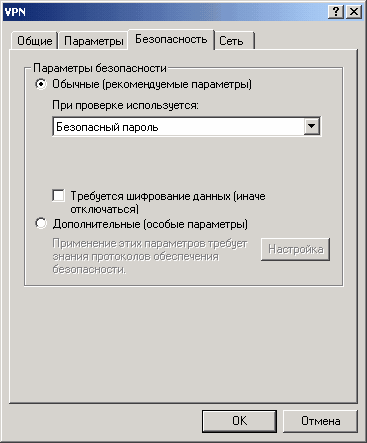This screenshot has height=443, width=367.
Task: Confirm settings with the OK button
Action: pos(239,421)
